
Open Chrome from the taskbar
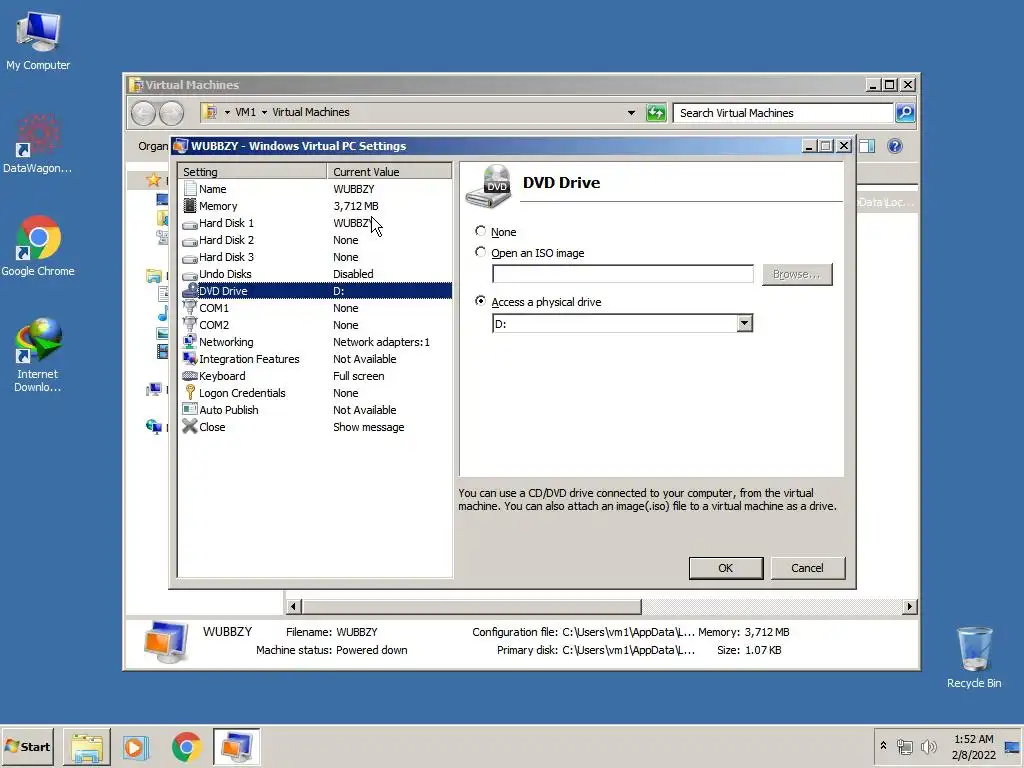pos(187,747)
